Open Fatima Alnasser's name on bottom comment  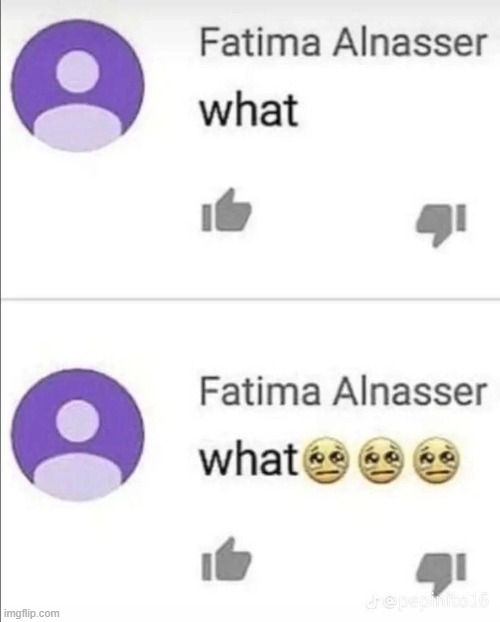[x=343, y=392]
